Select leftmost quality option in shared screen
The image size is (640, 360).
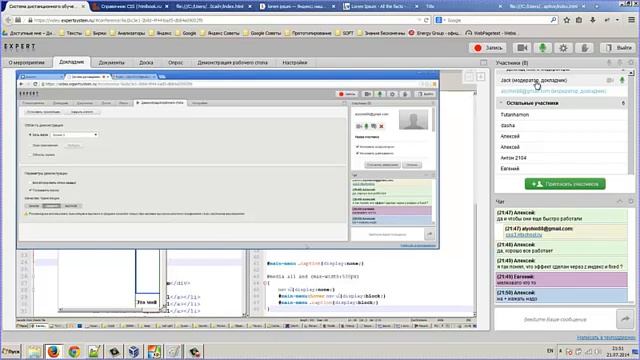34,206
